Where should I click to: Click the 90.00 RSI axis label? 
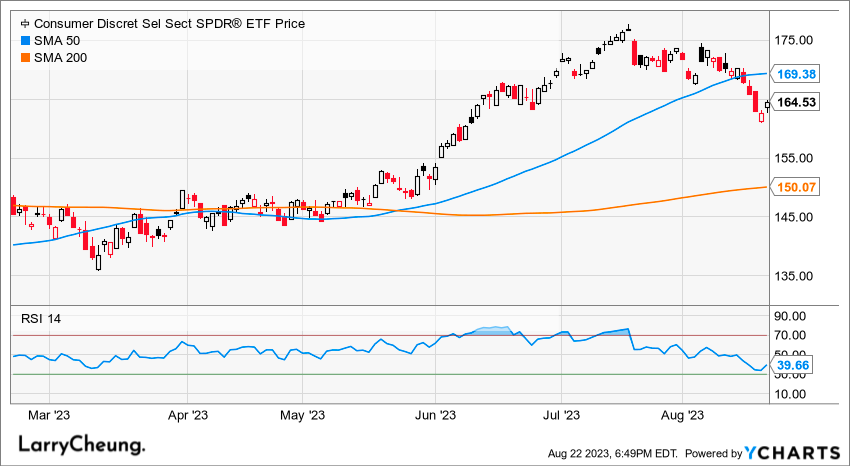[792, 316]
